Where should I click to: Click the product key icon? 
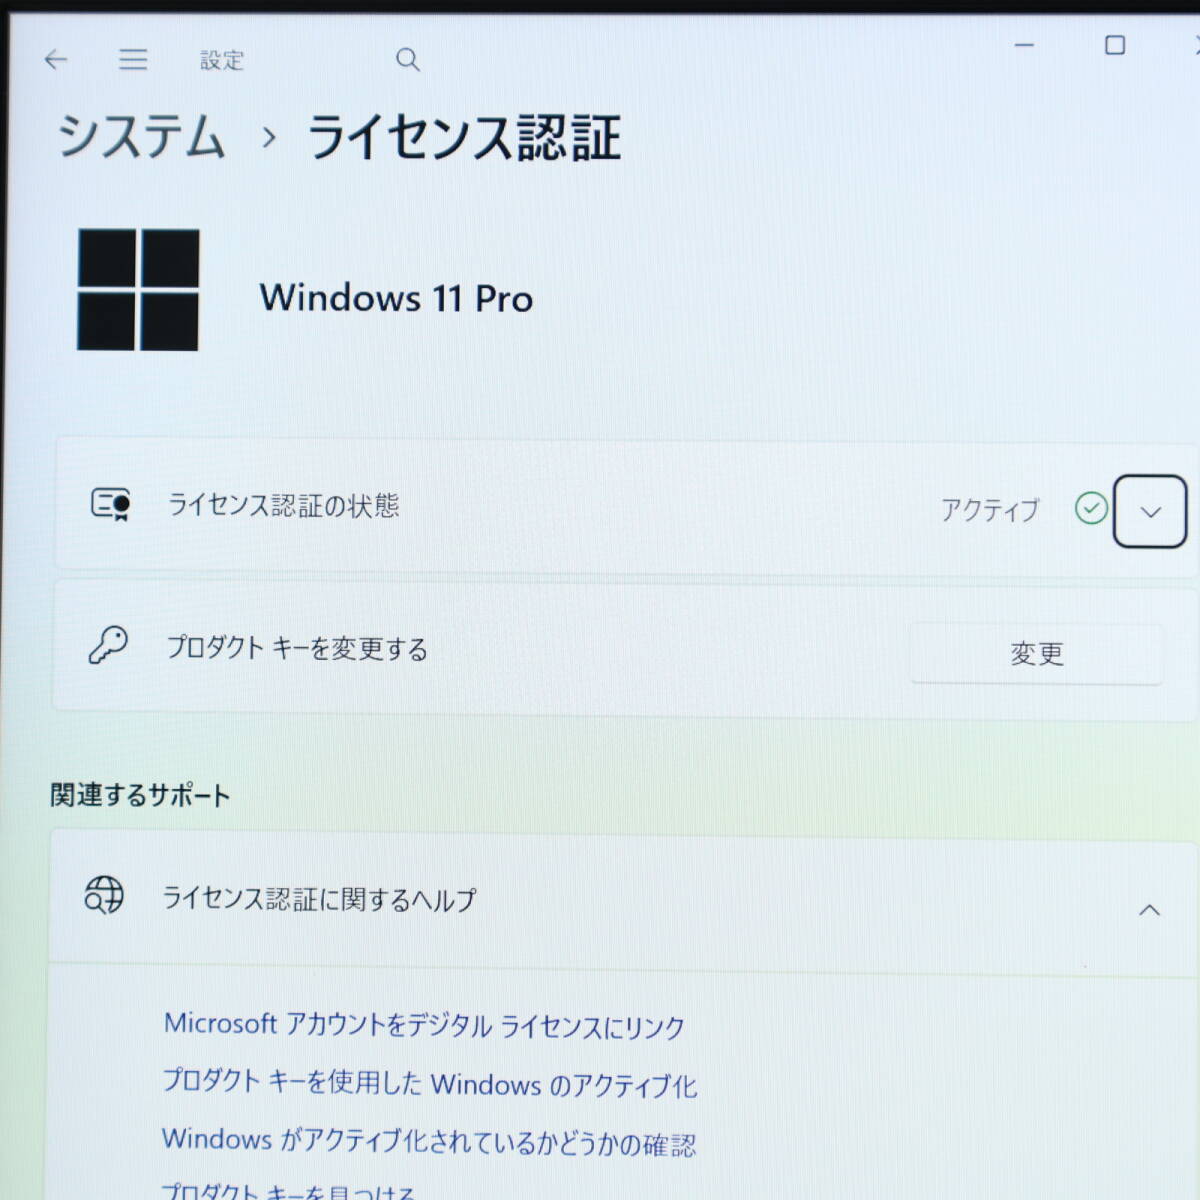[108, 646]
